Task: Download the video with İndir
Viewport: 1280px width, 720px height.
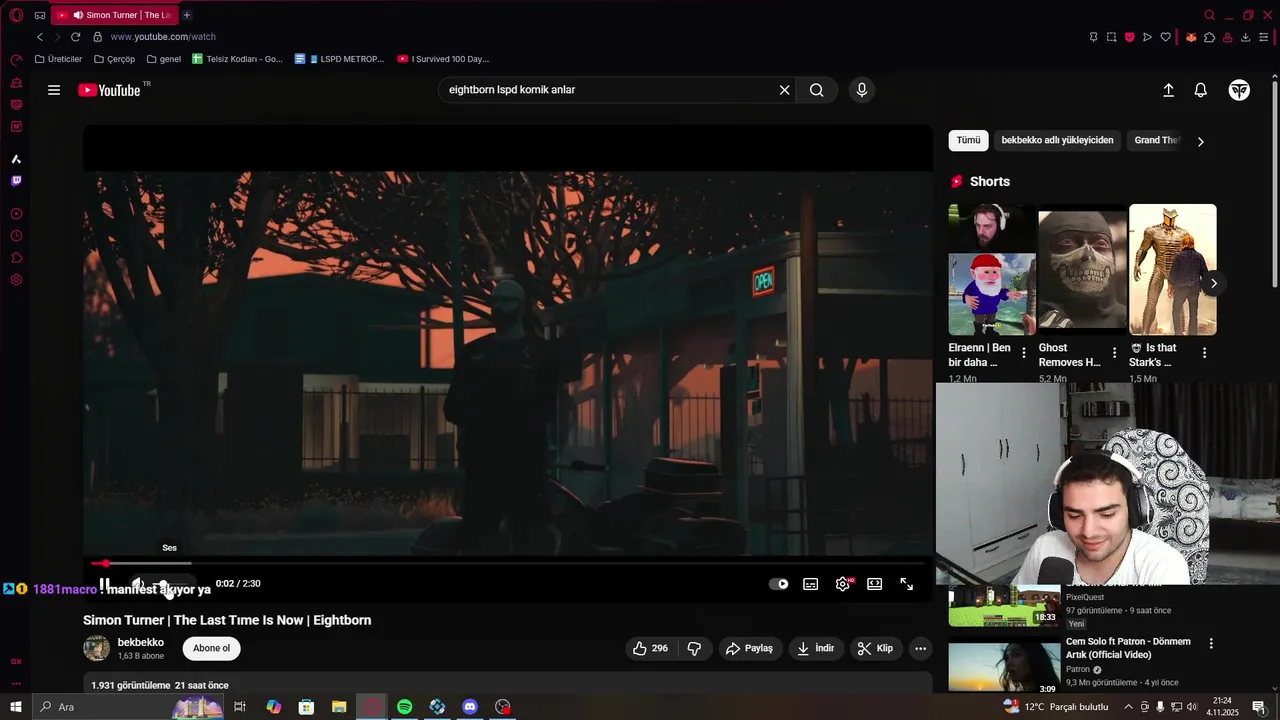Action: pos(815,648)
